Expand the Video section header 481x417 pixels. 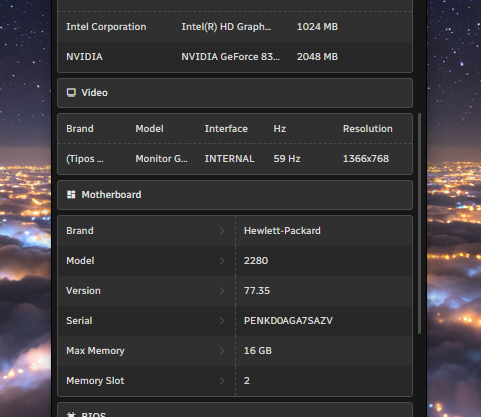235,93
